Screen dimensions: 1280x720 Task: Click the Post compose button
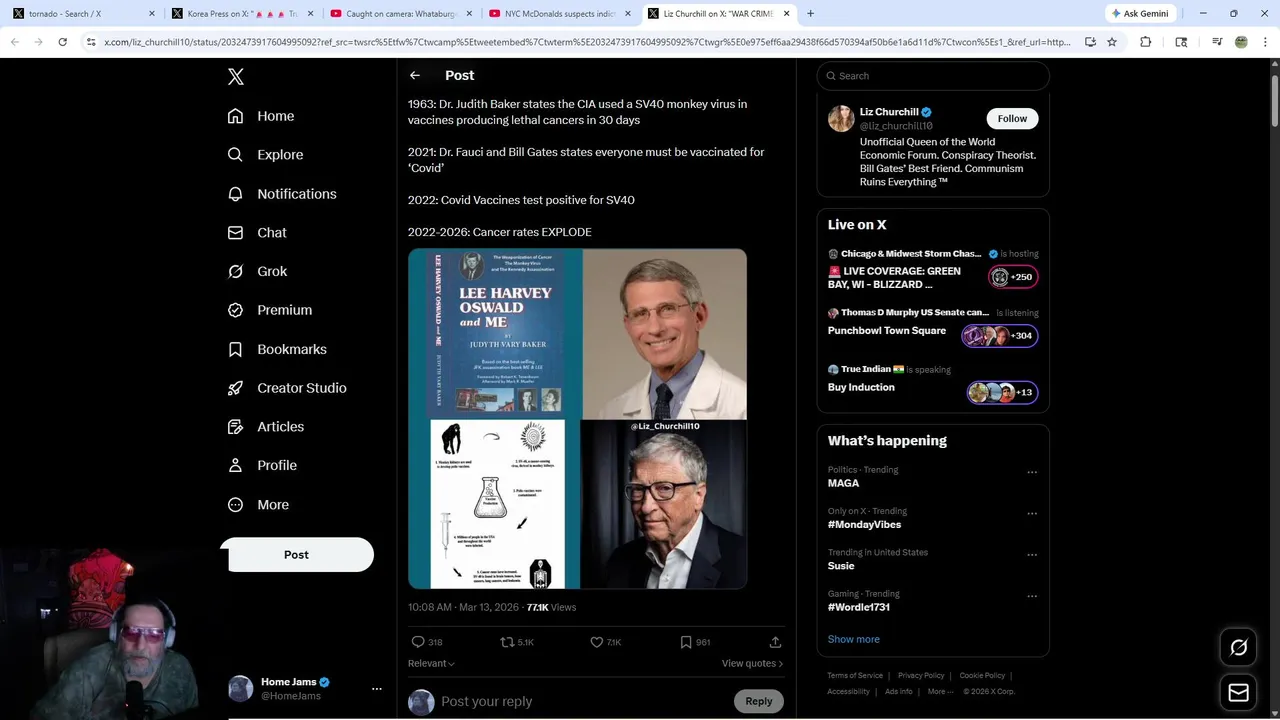coord(297,555)
